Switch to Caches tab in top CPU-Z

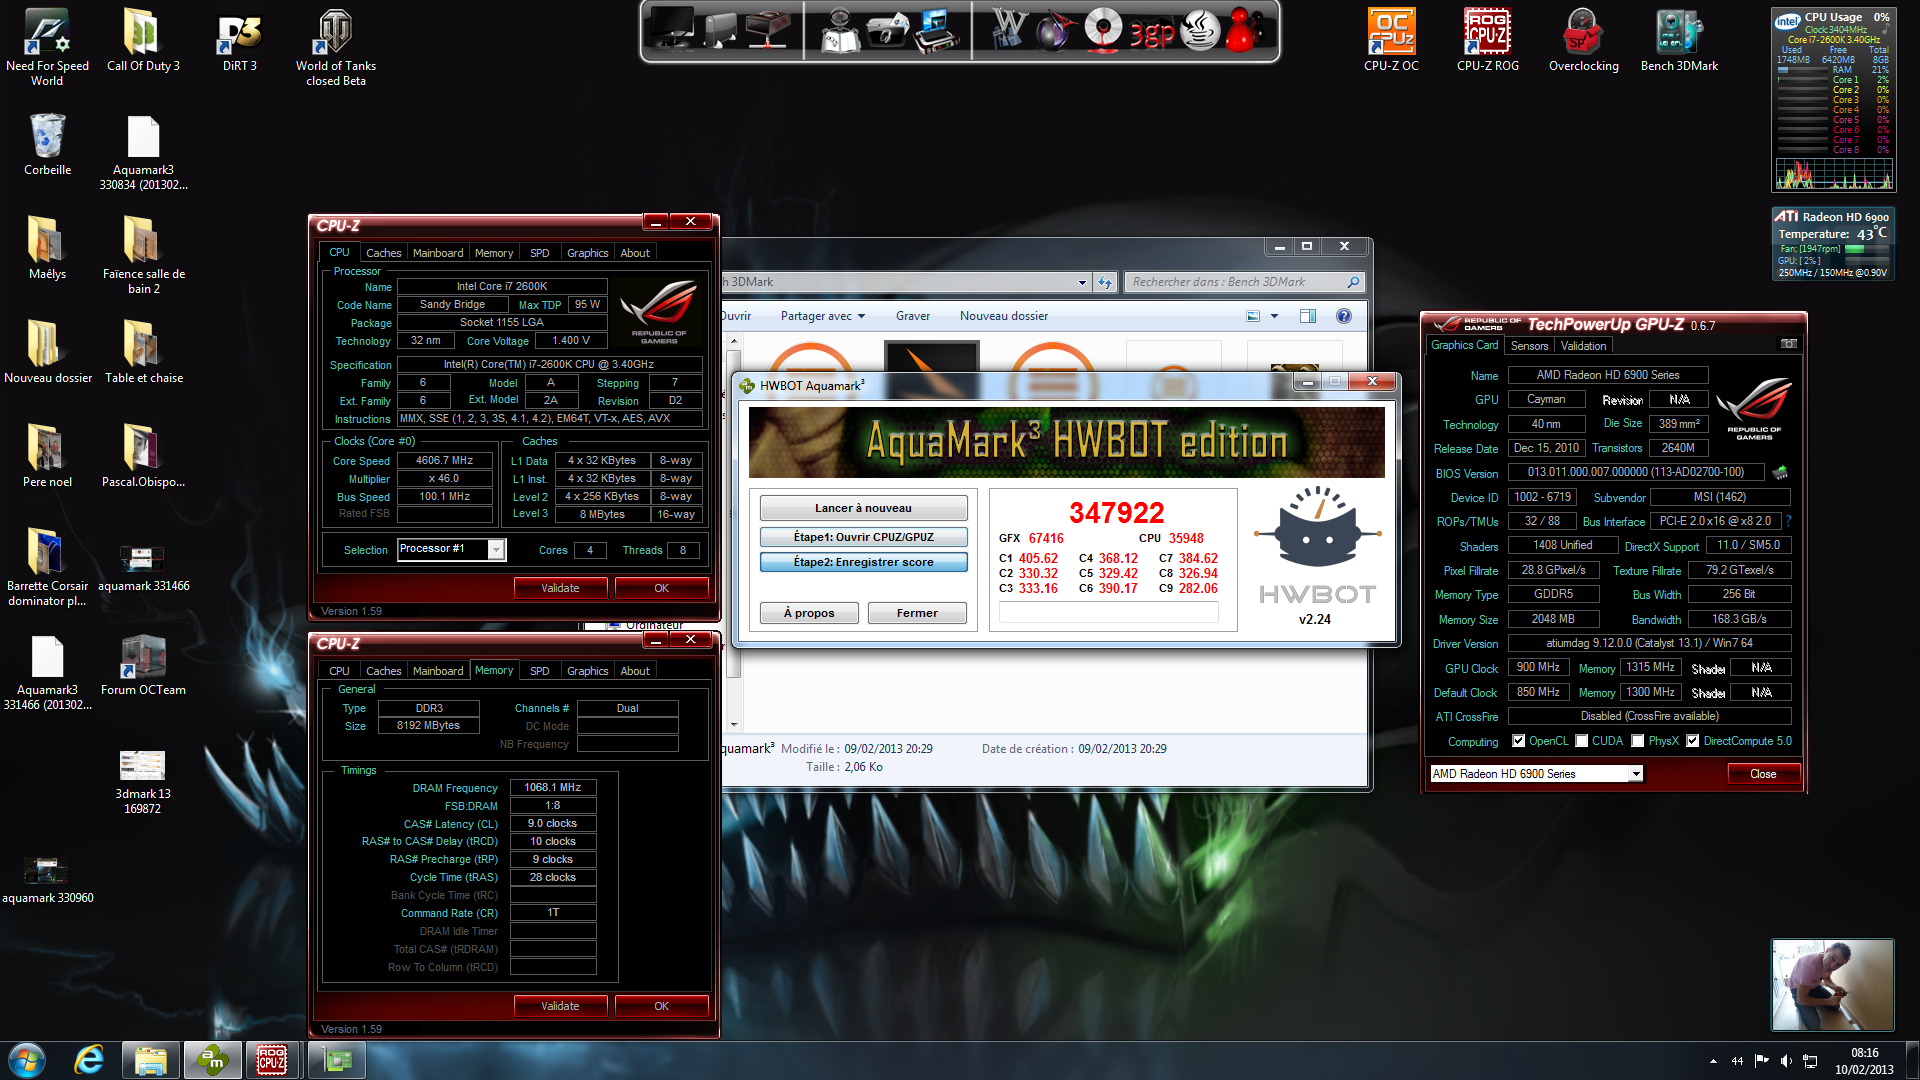383,253
